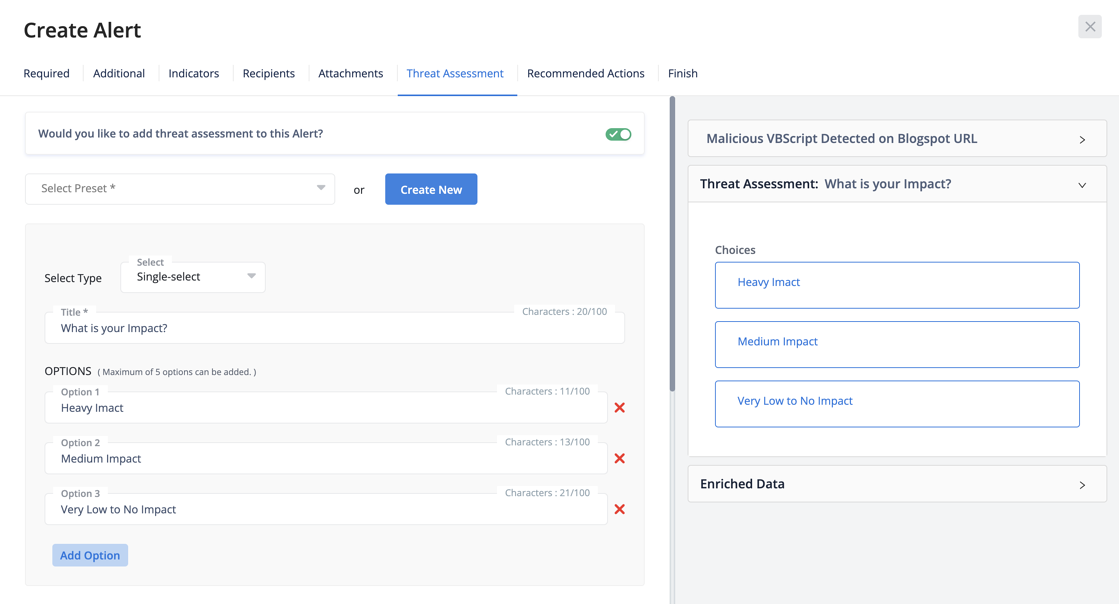Choose Heavy Imact in preview choices
The image size is (1119, 604).
(x=896, y=285)
